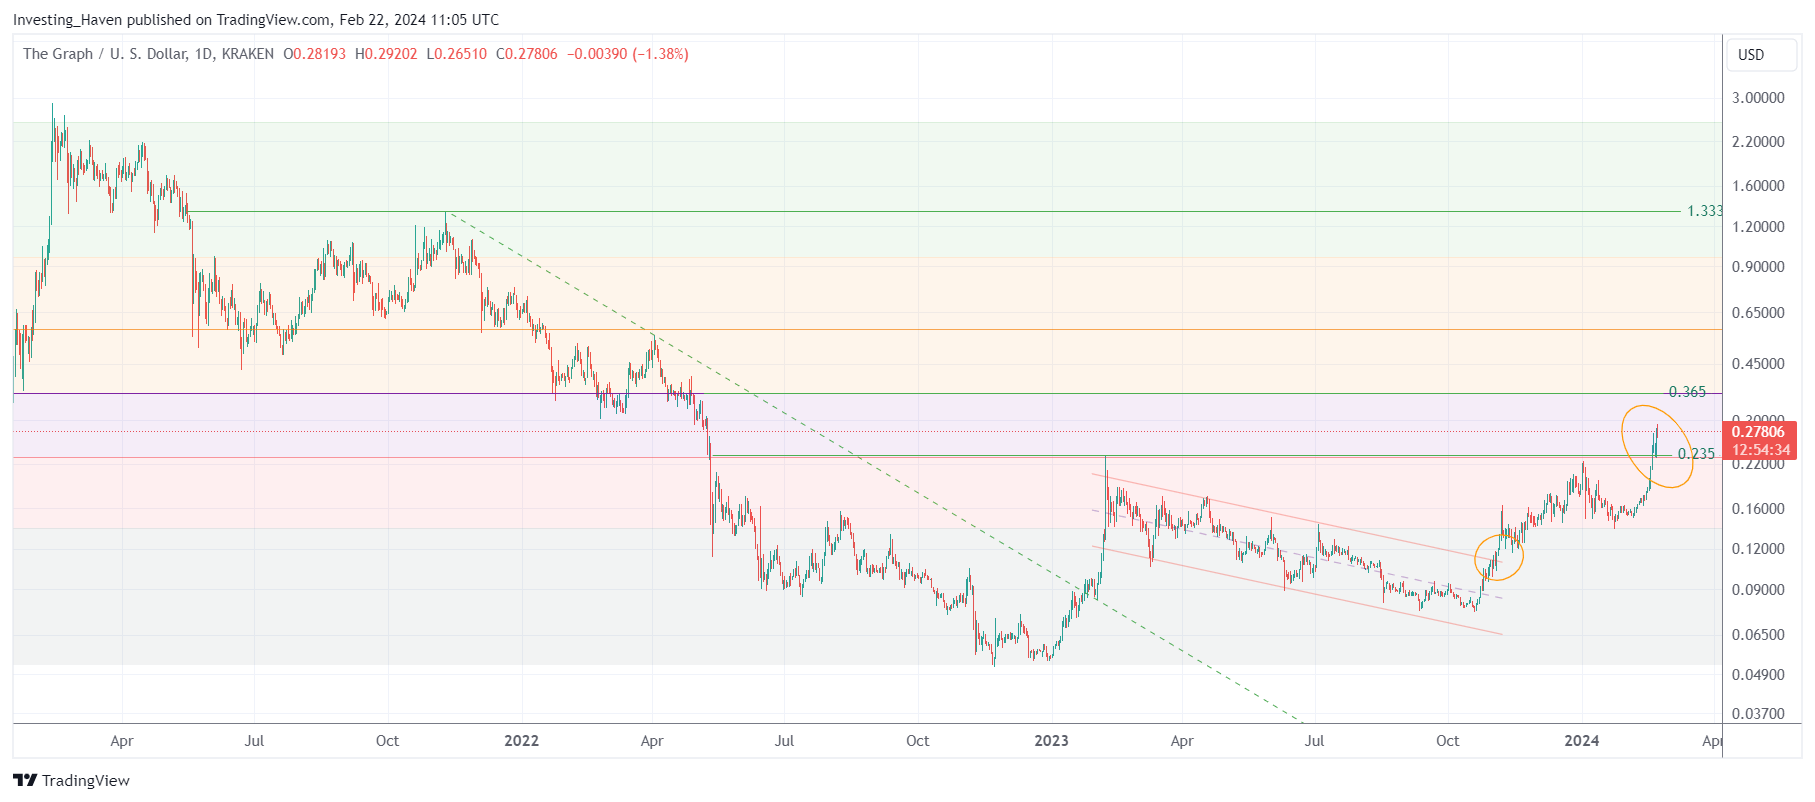The height and width of the screenshot is (802, 1815).
Task: Click the 0.04900 price axis value
Action: (x=1758, y=675)
